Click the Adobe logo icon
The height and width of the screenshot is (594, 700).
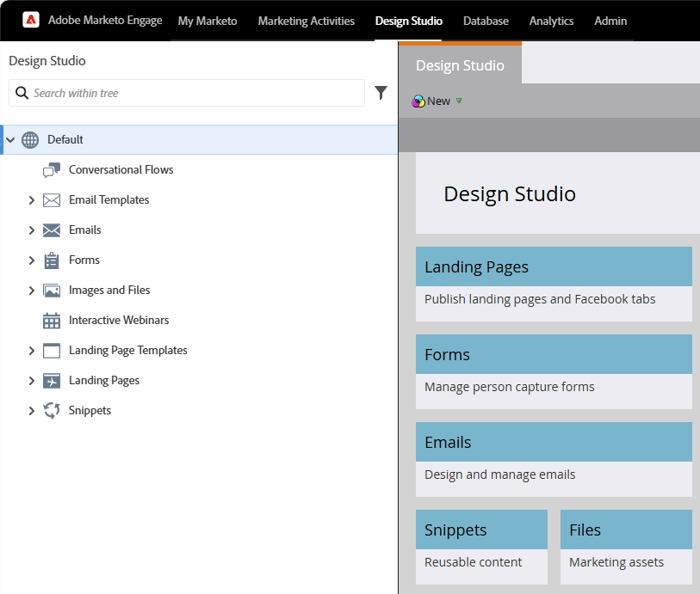(x=31, y=20)
